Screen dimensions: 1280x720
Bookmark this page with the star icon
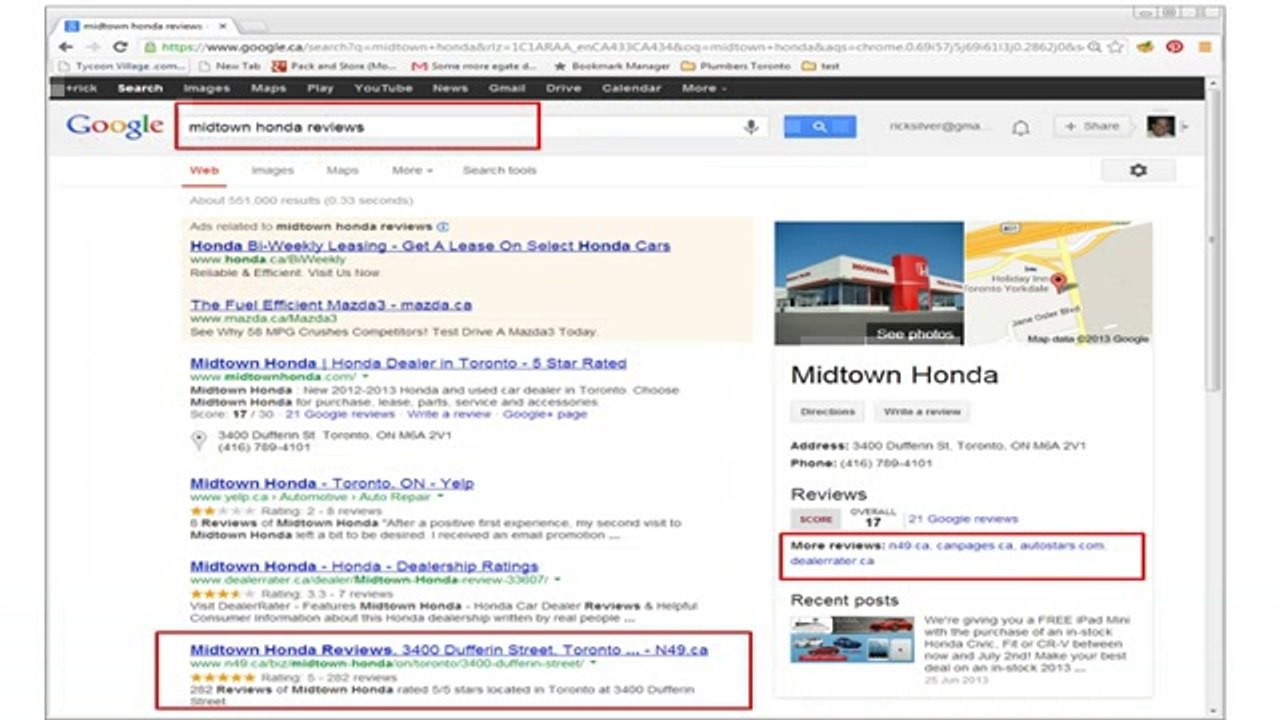[1115, 47]
